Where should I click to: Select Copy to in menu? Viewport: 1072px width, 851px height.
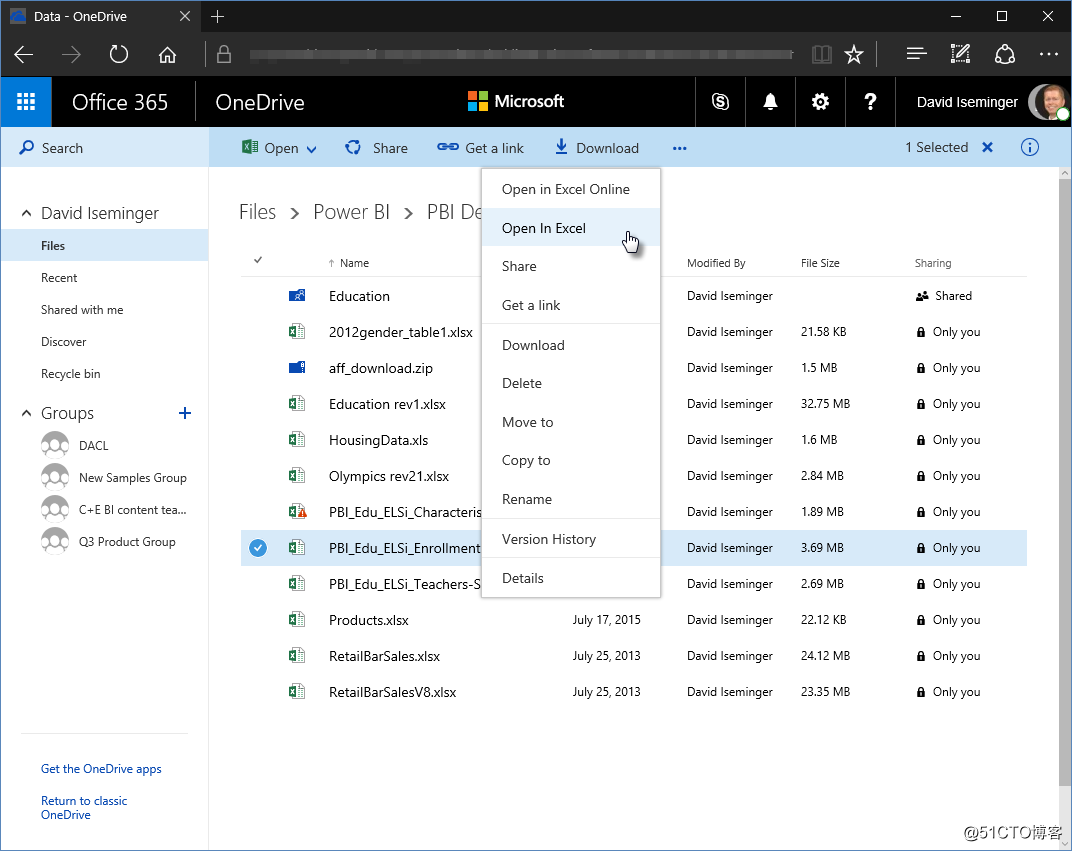click(571, 461)
